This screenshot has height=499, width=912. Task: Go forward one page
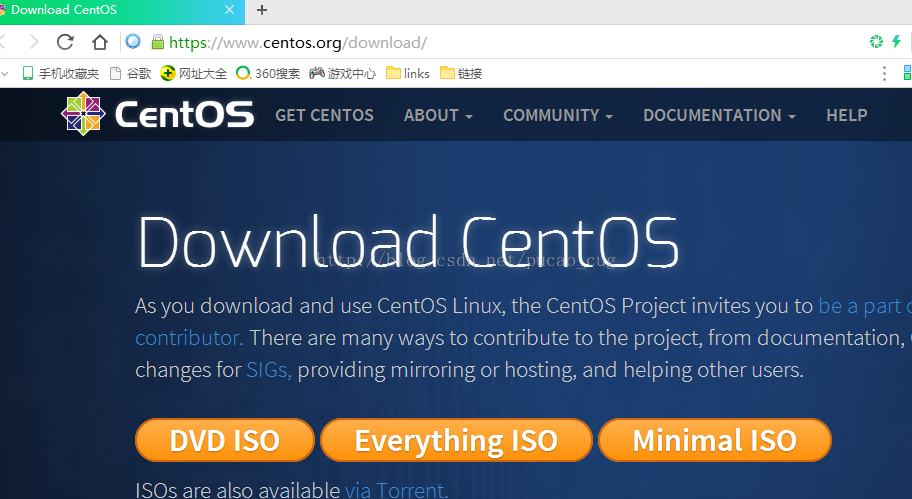click(x=34, y=42)
